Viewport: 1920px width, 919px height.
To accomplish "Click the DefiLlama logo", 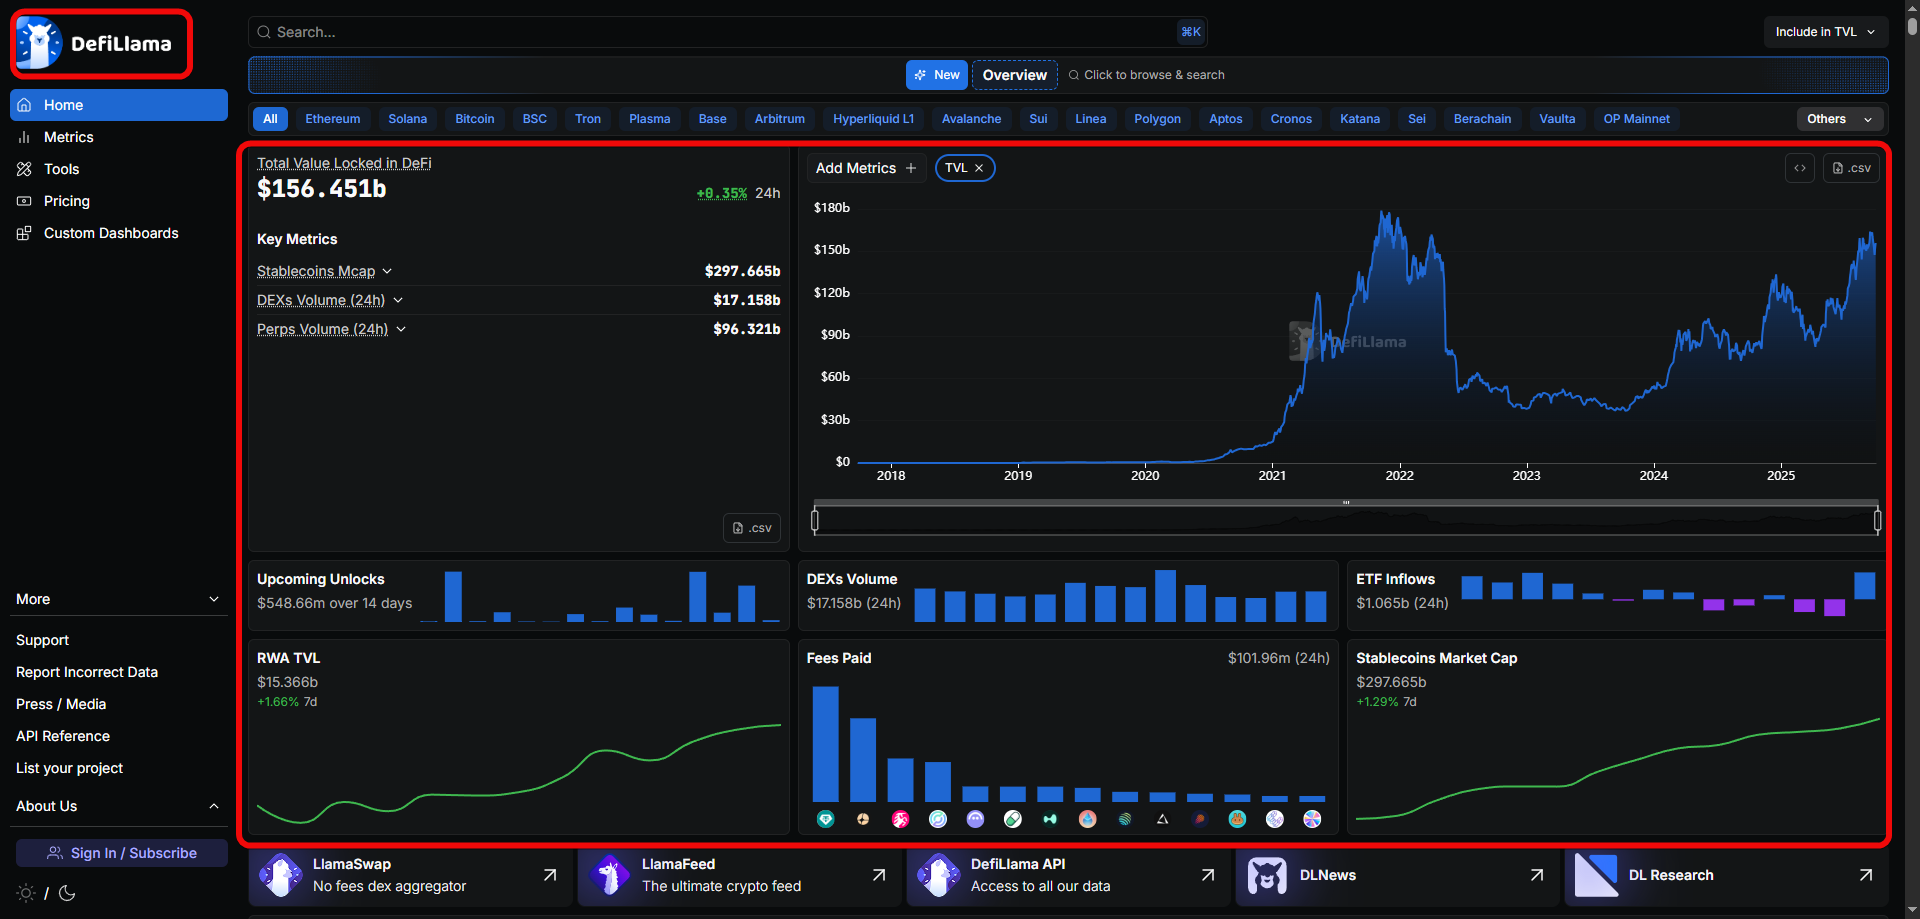I will 98,44.
